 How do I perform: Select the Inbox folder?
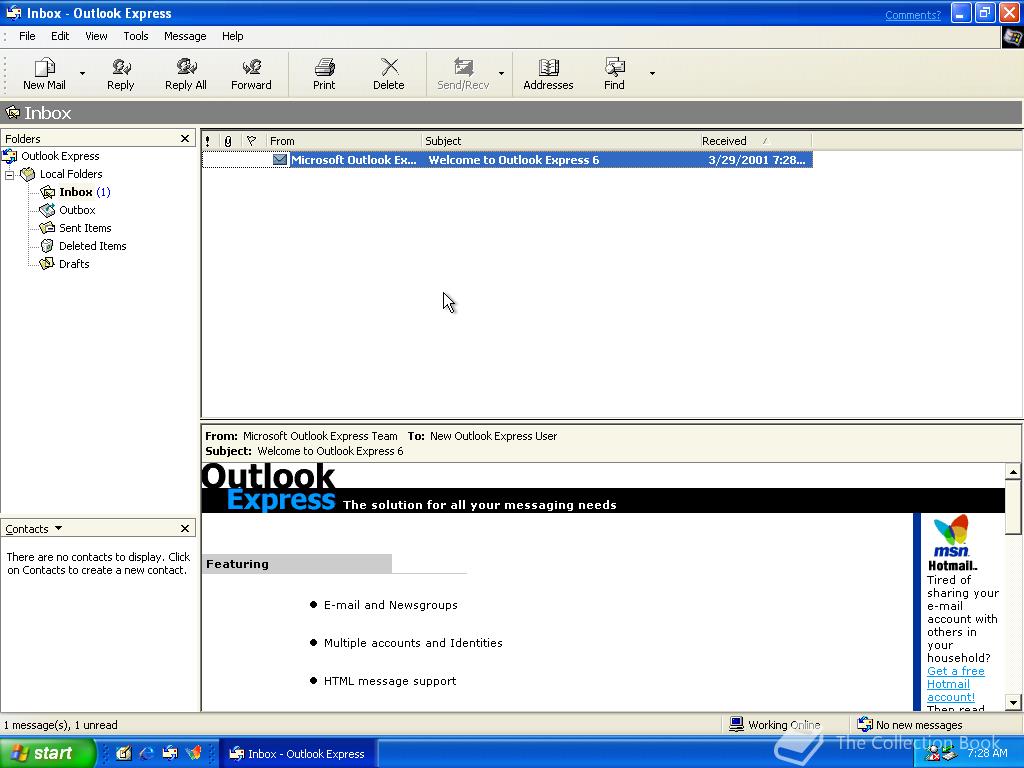click(75, 192)
